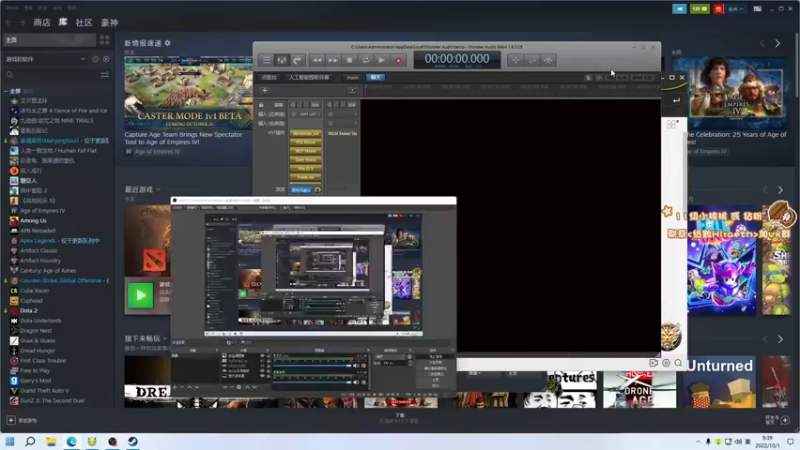Select Cuphead in the library list
The width and height of the screenshot is (800, 450).
[x=31, y=301]
